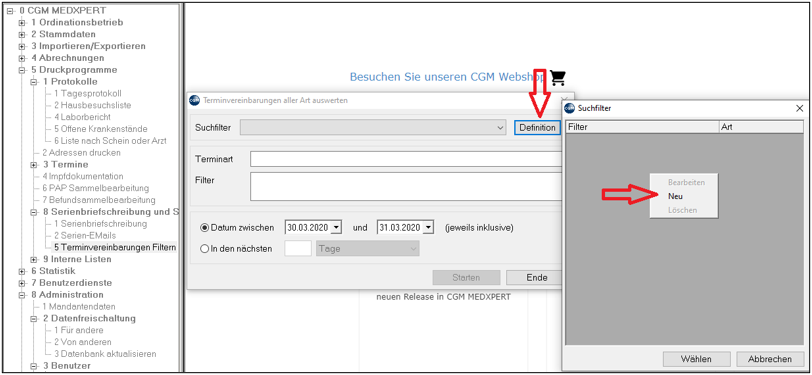The image size is (812, 375).
Task: Open '1 Mandantendaten' in the tree
Action: [x=79, y=307]
